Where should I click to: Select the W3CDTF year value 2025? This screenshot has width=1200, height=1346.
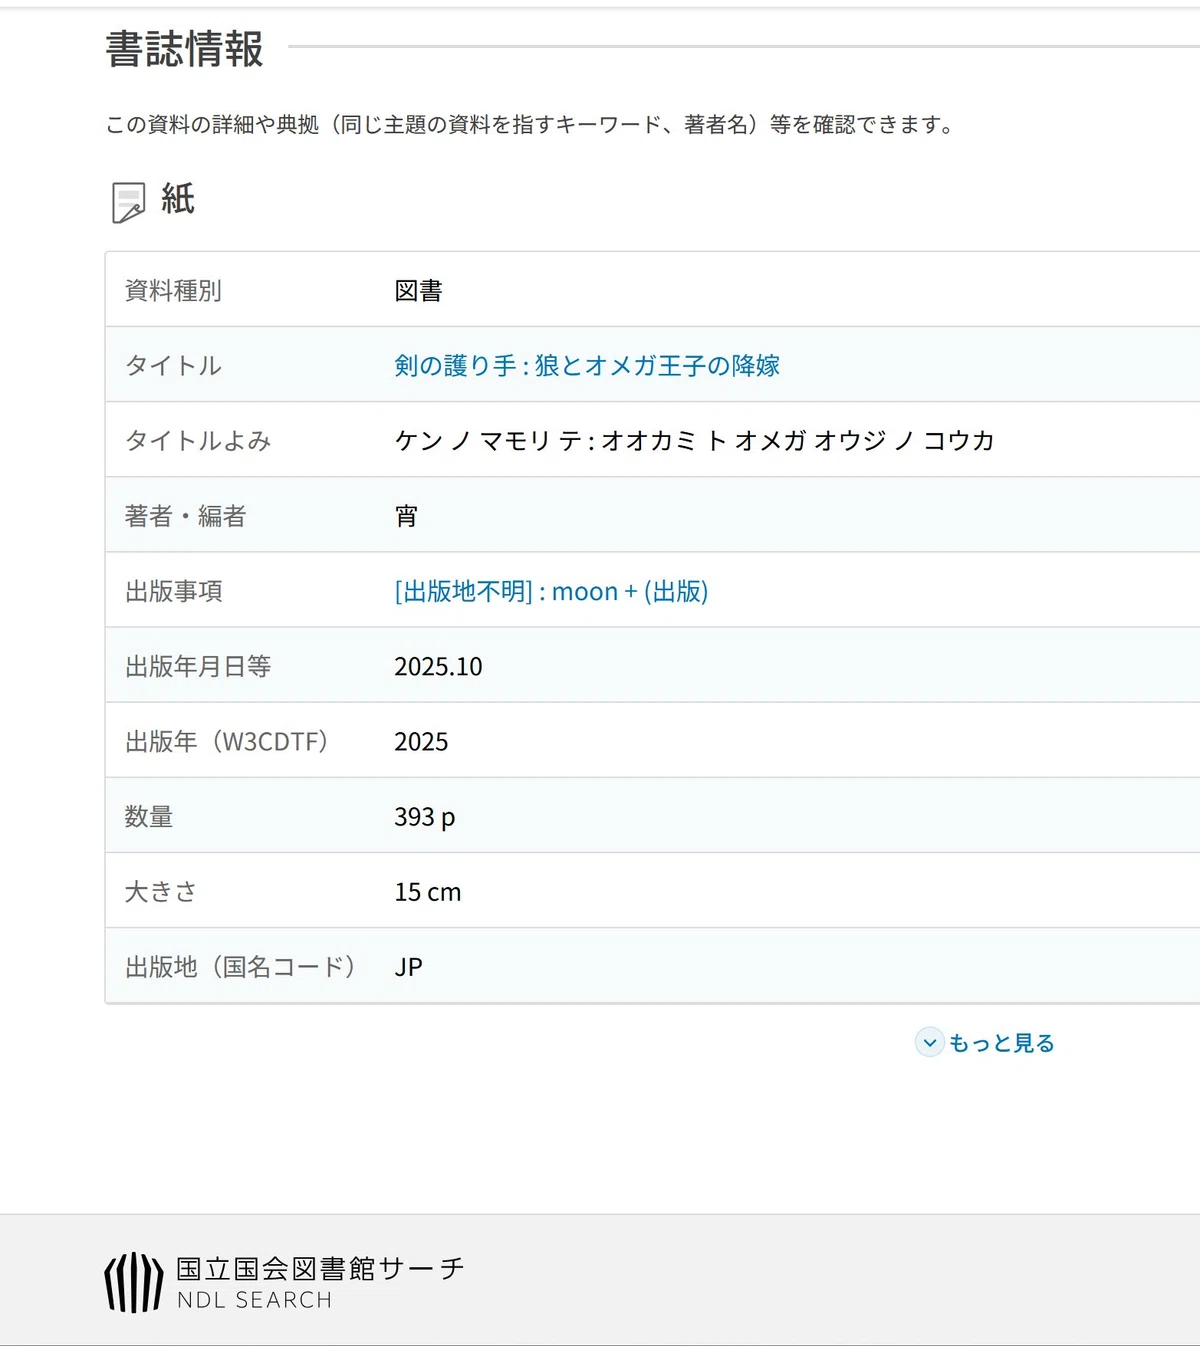point(421,742)
